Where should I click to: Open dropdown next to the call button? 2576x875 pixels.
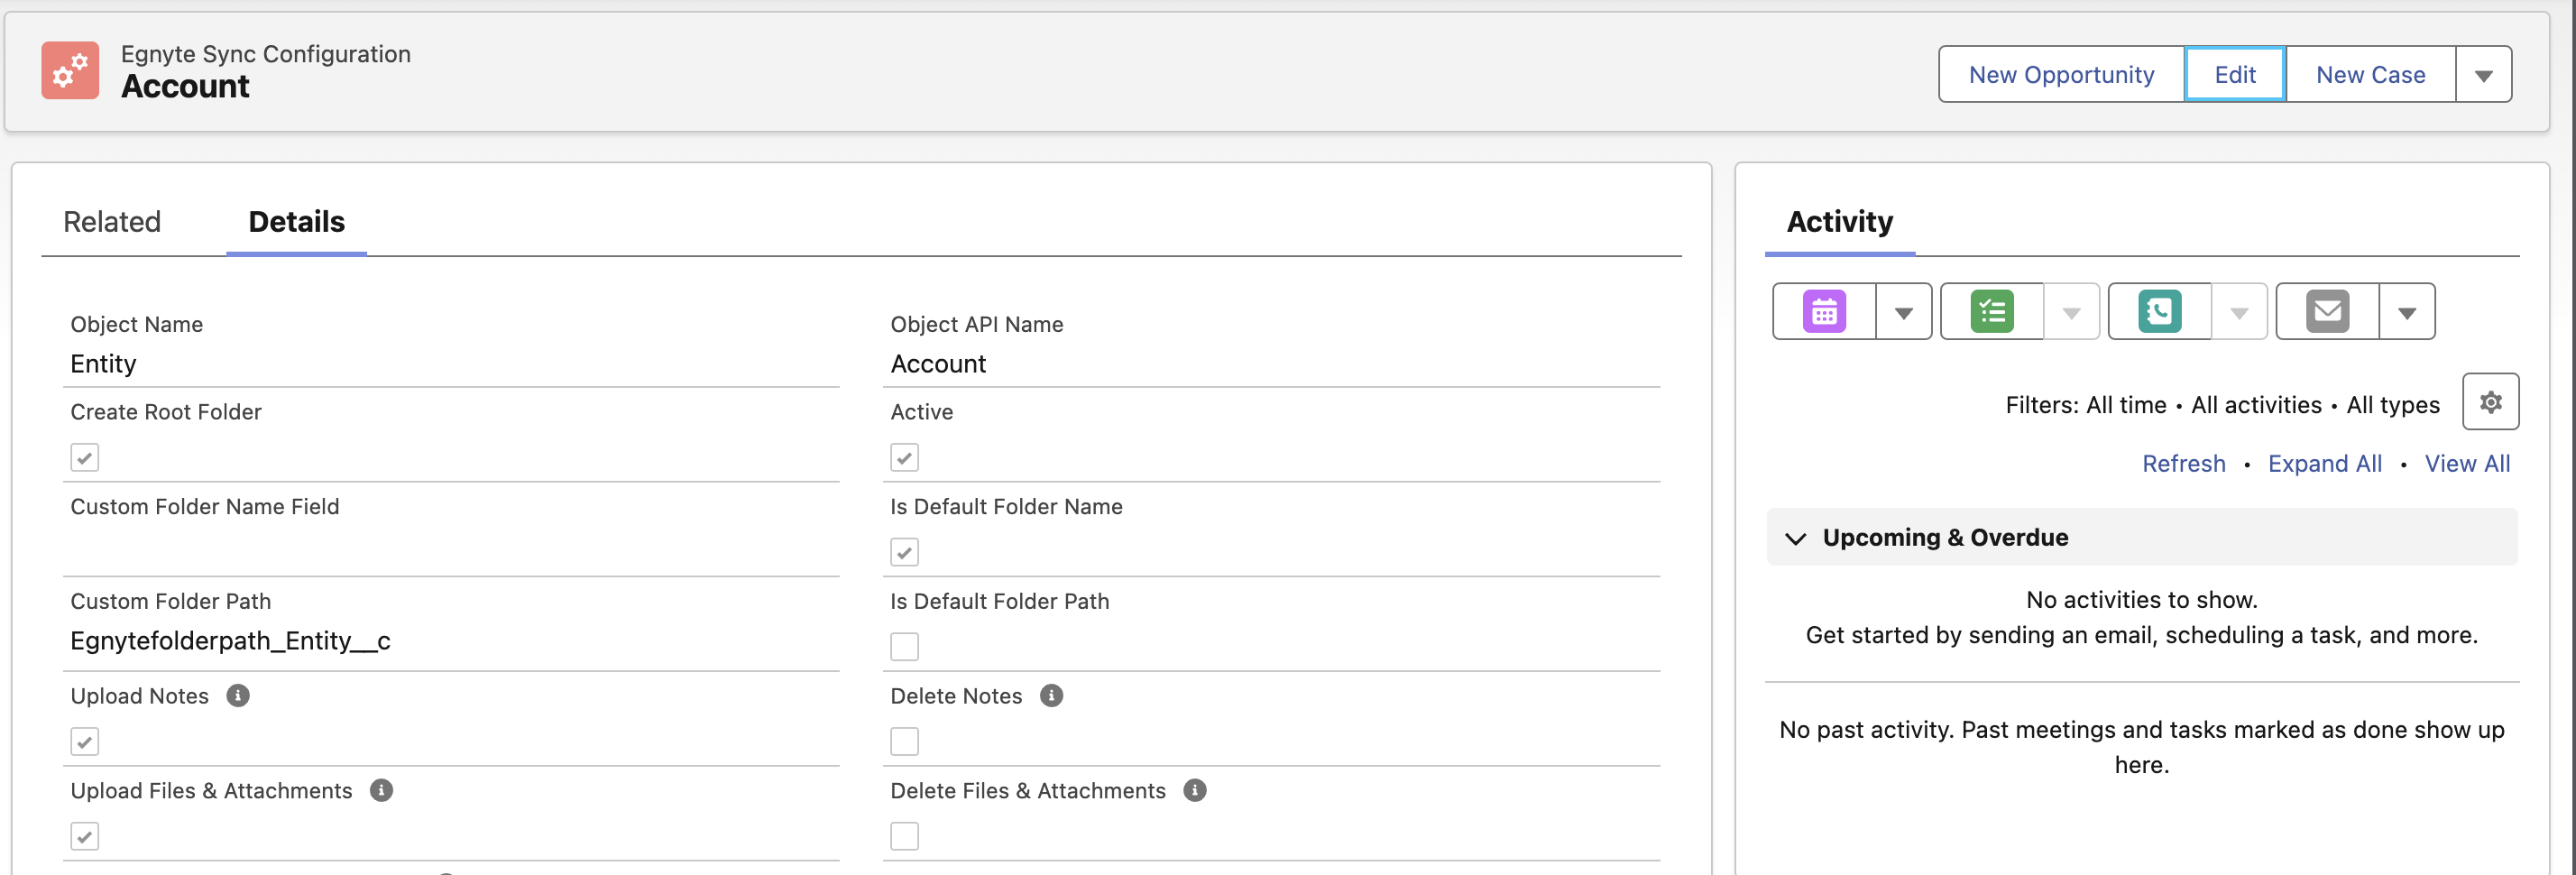click(x=2240, y=312)
